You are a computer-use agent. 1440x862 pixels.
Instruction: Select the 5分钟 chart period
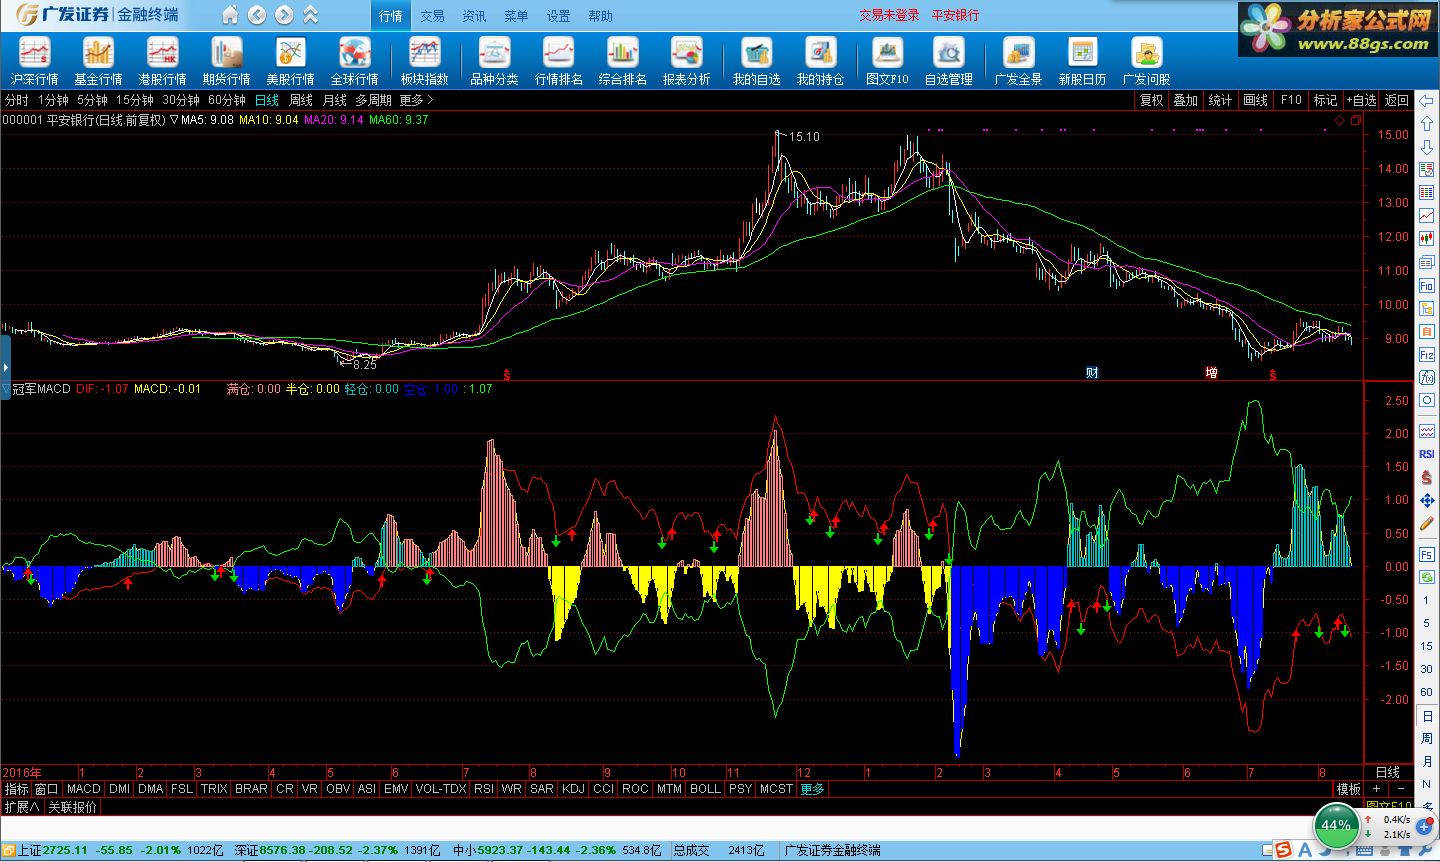[x=92, y=100]
